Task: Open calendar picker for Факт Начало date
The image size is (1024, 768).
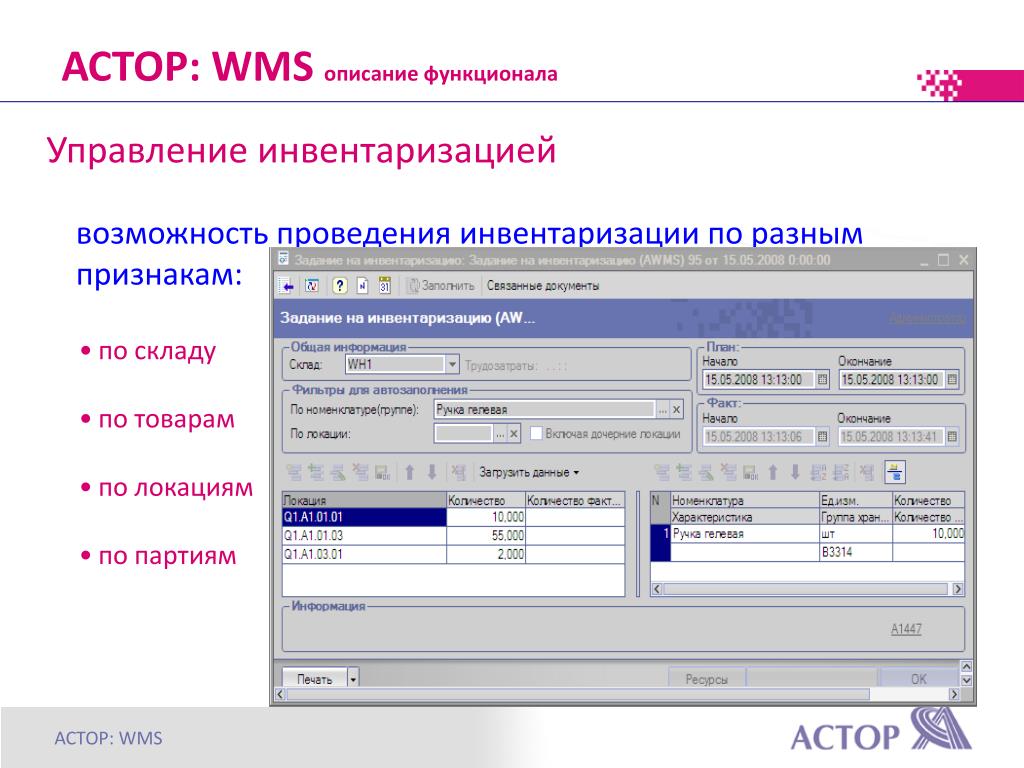Action: 822,436
